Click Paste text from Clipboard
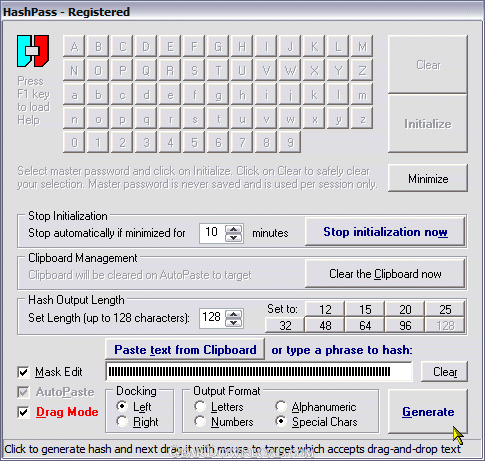 pos(185,350)
